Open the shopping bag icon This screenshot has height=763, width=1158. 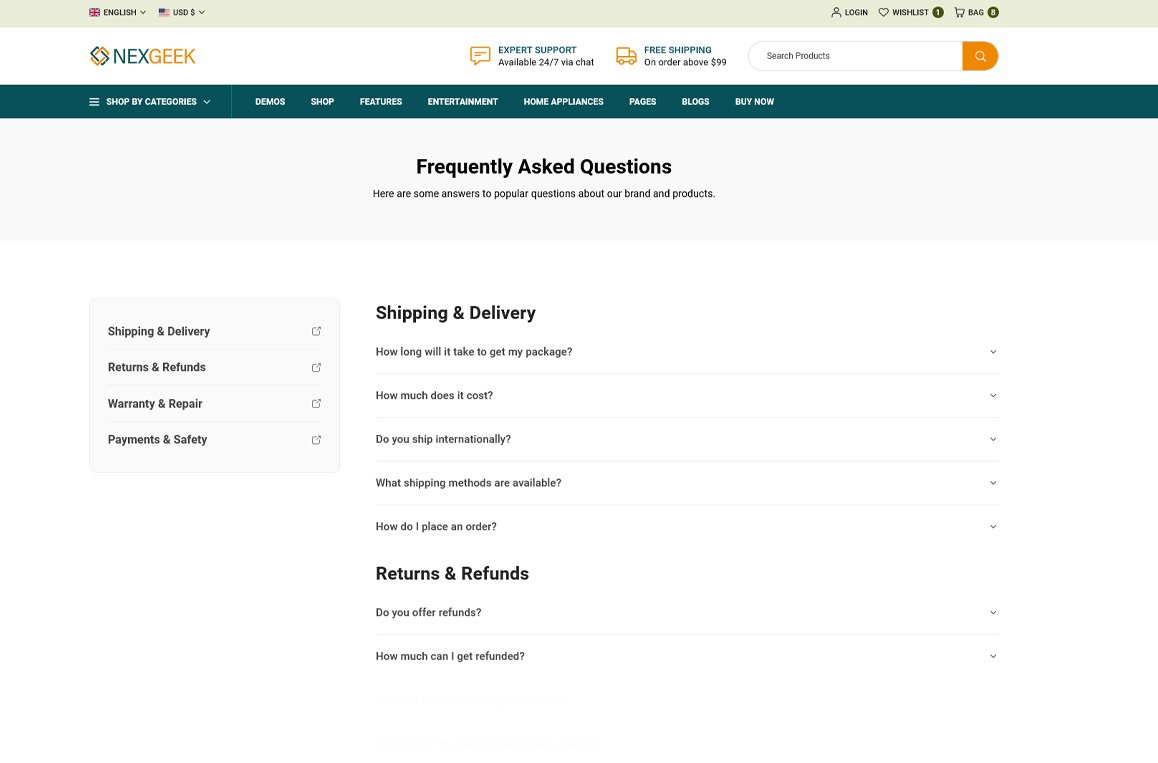959,13
